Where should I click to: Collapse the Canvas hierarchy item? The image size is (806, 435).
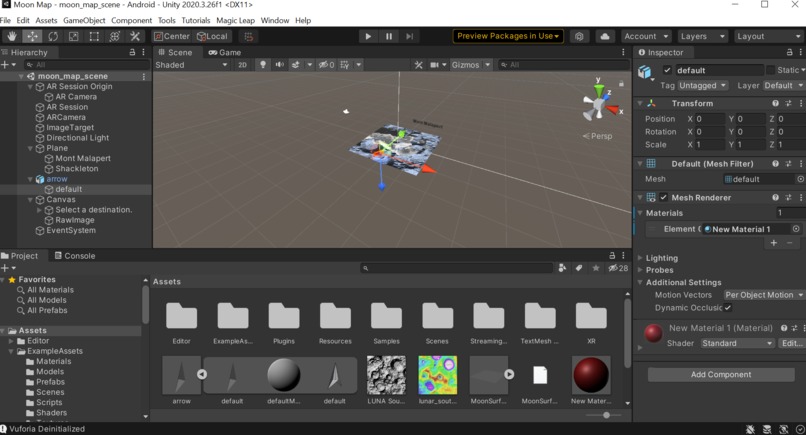click(30, 200)
